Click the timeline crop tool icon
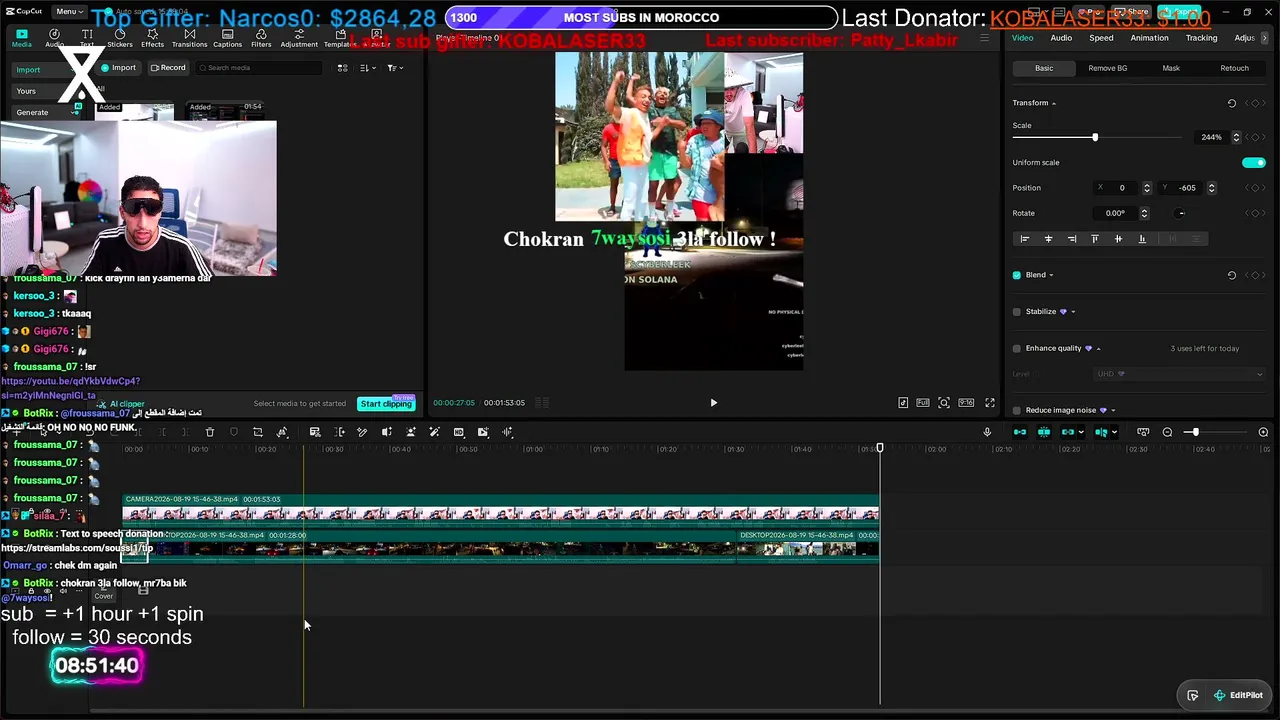 pos(257,432)
